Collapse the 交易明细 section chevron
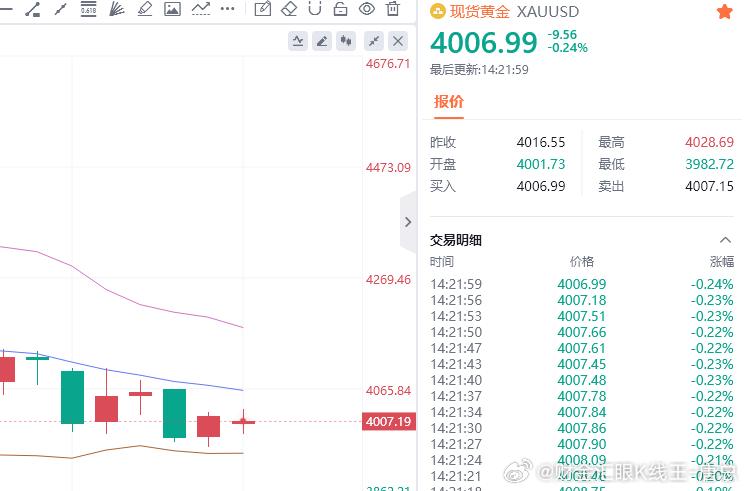This screenshot has height=491, width=746. click(725, 240)
